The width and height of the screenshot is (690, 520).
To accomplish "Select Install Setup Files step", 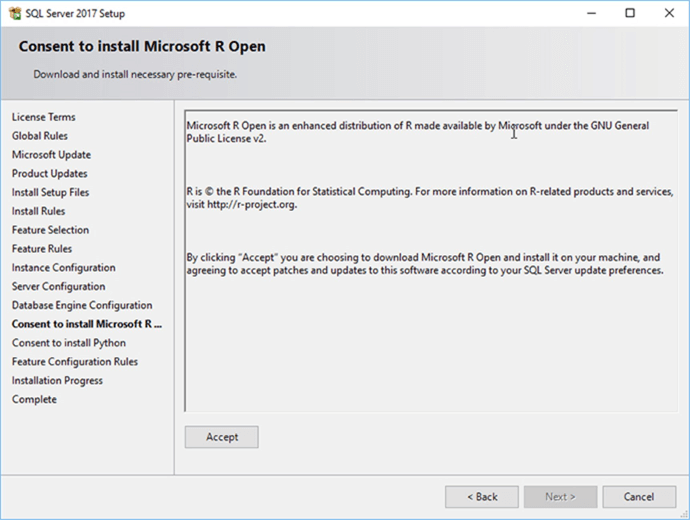I will [x=50, y=193].
